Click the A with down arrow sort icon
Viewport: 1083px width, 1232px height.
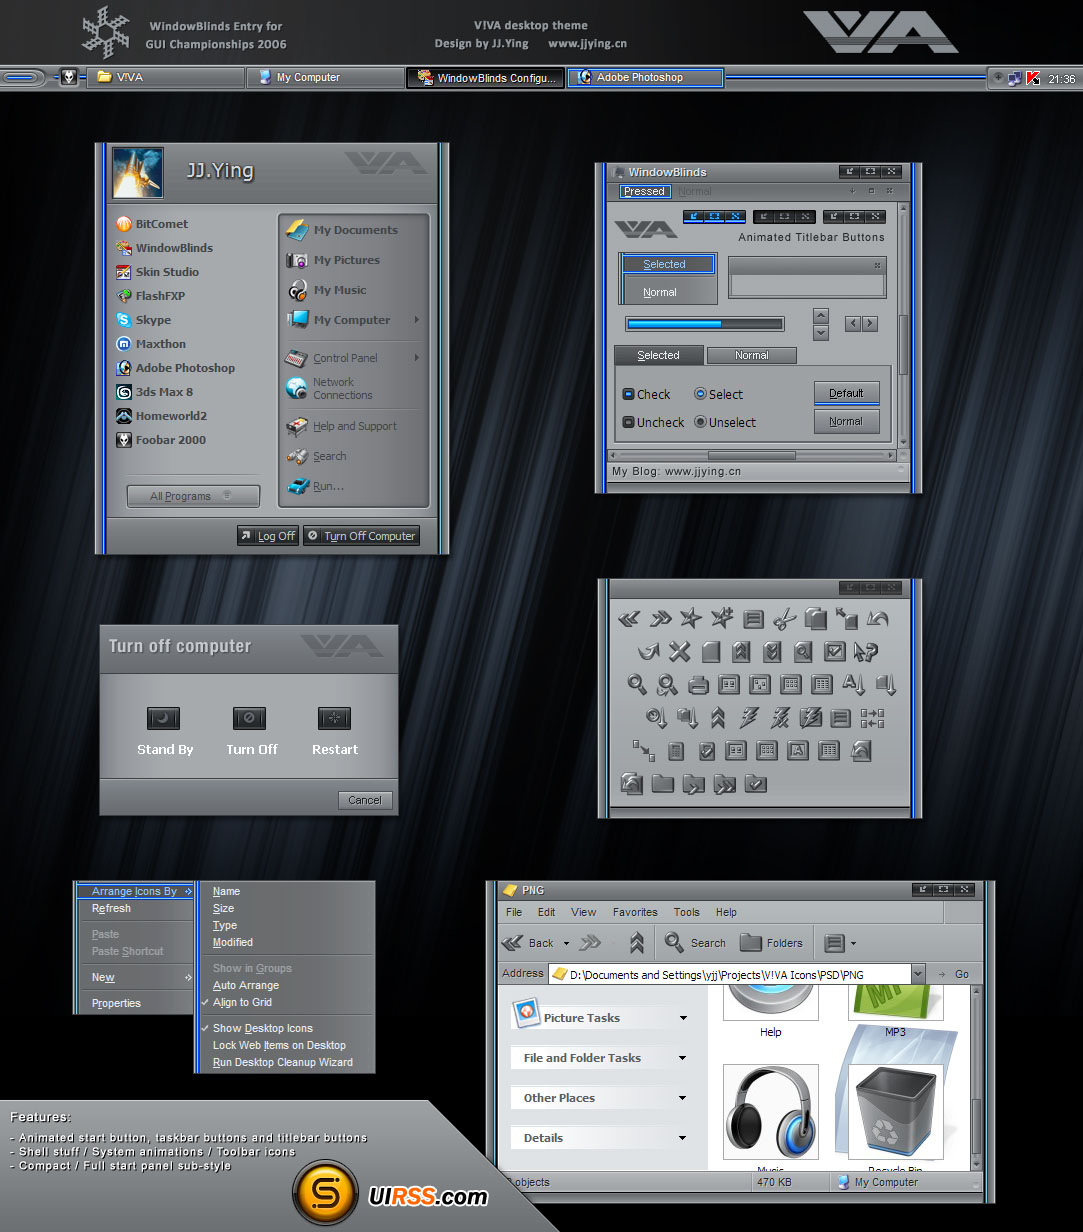point(853,685)
